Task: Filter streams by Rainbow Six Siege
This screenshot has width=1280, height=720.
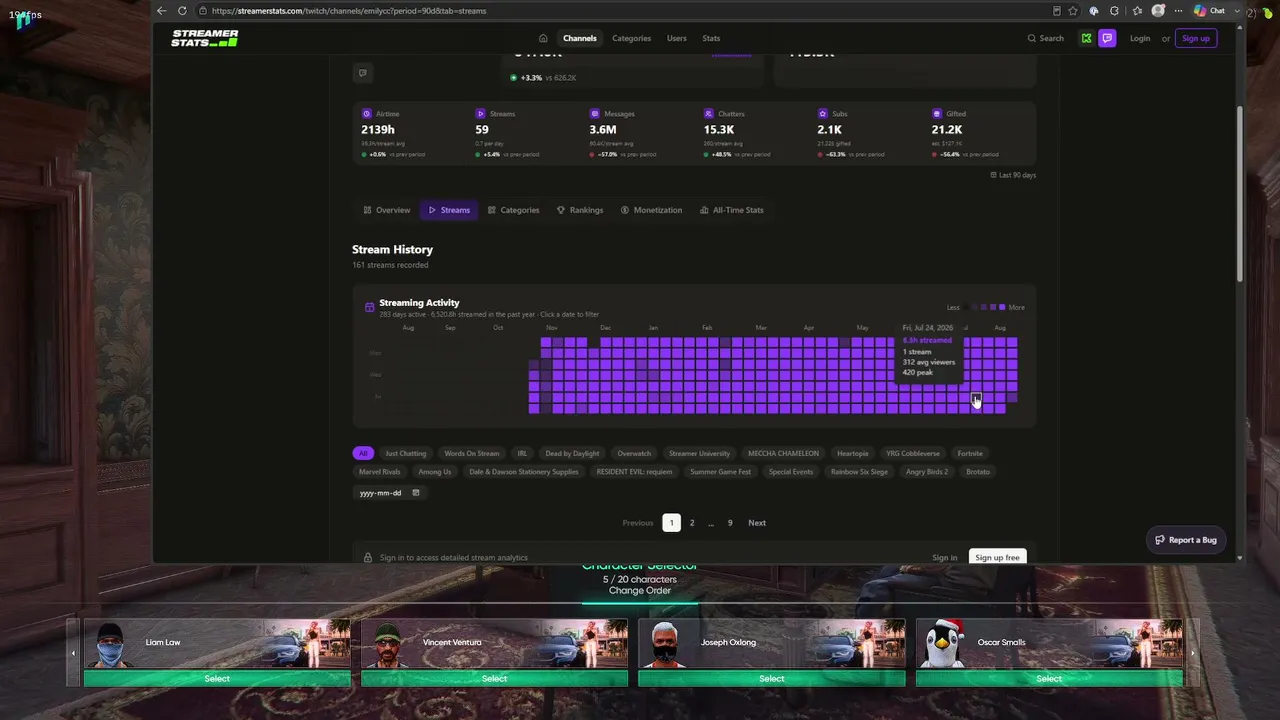Action: click(x=859, y=472)
